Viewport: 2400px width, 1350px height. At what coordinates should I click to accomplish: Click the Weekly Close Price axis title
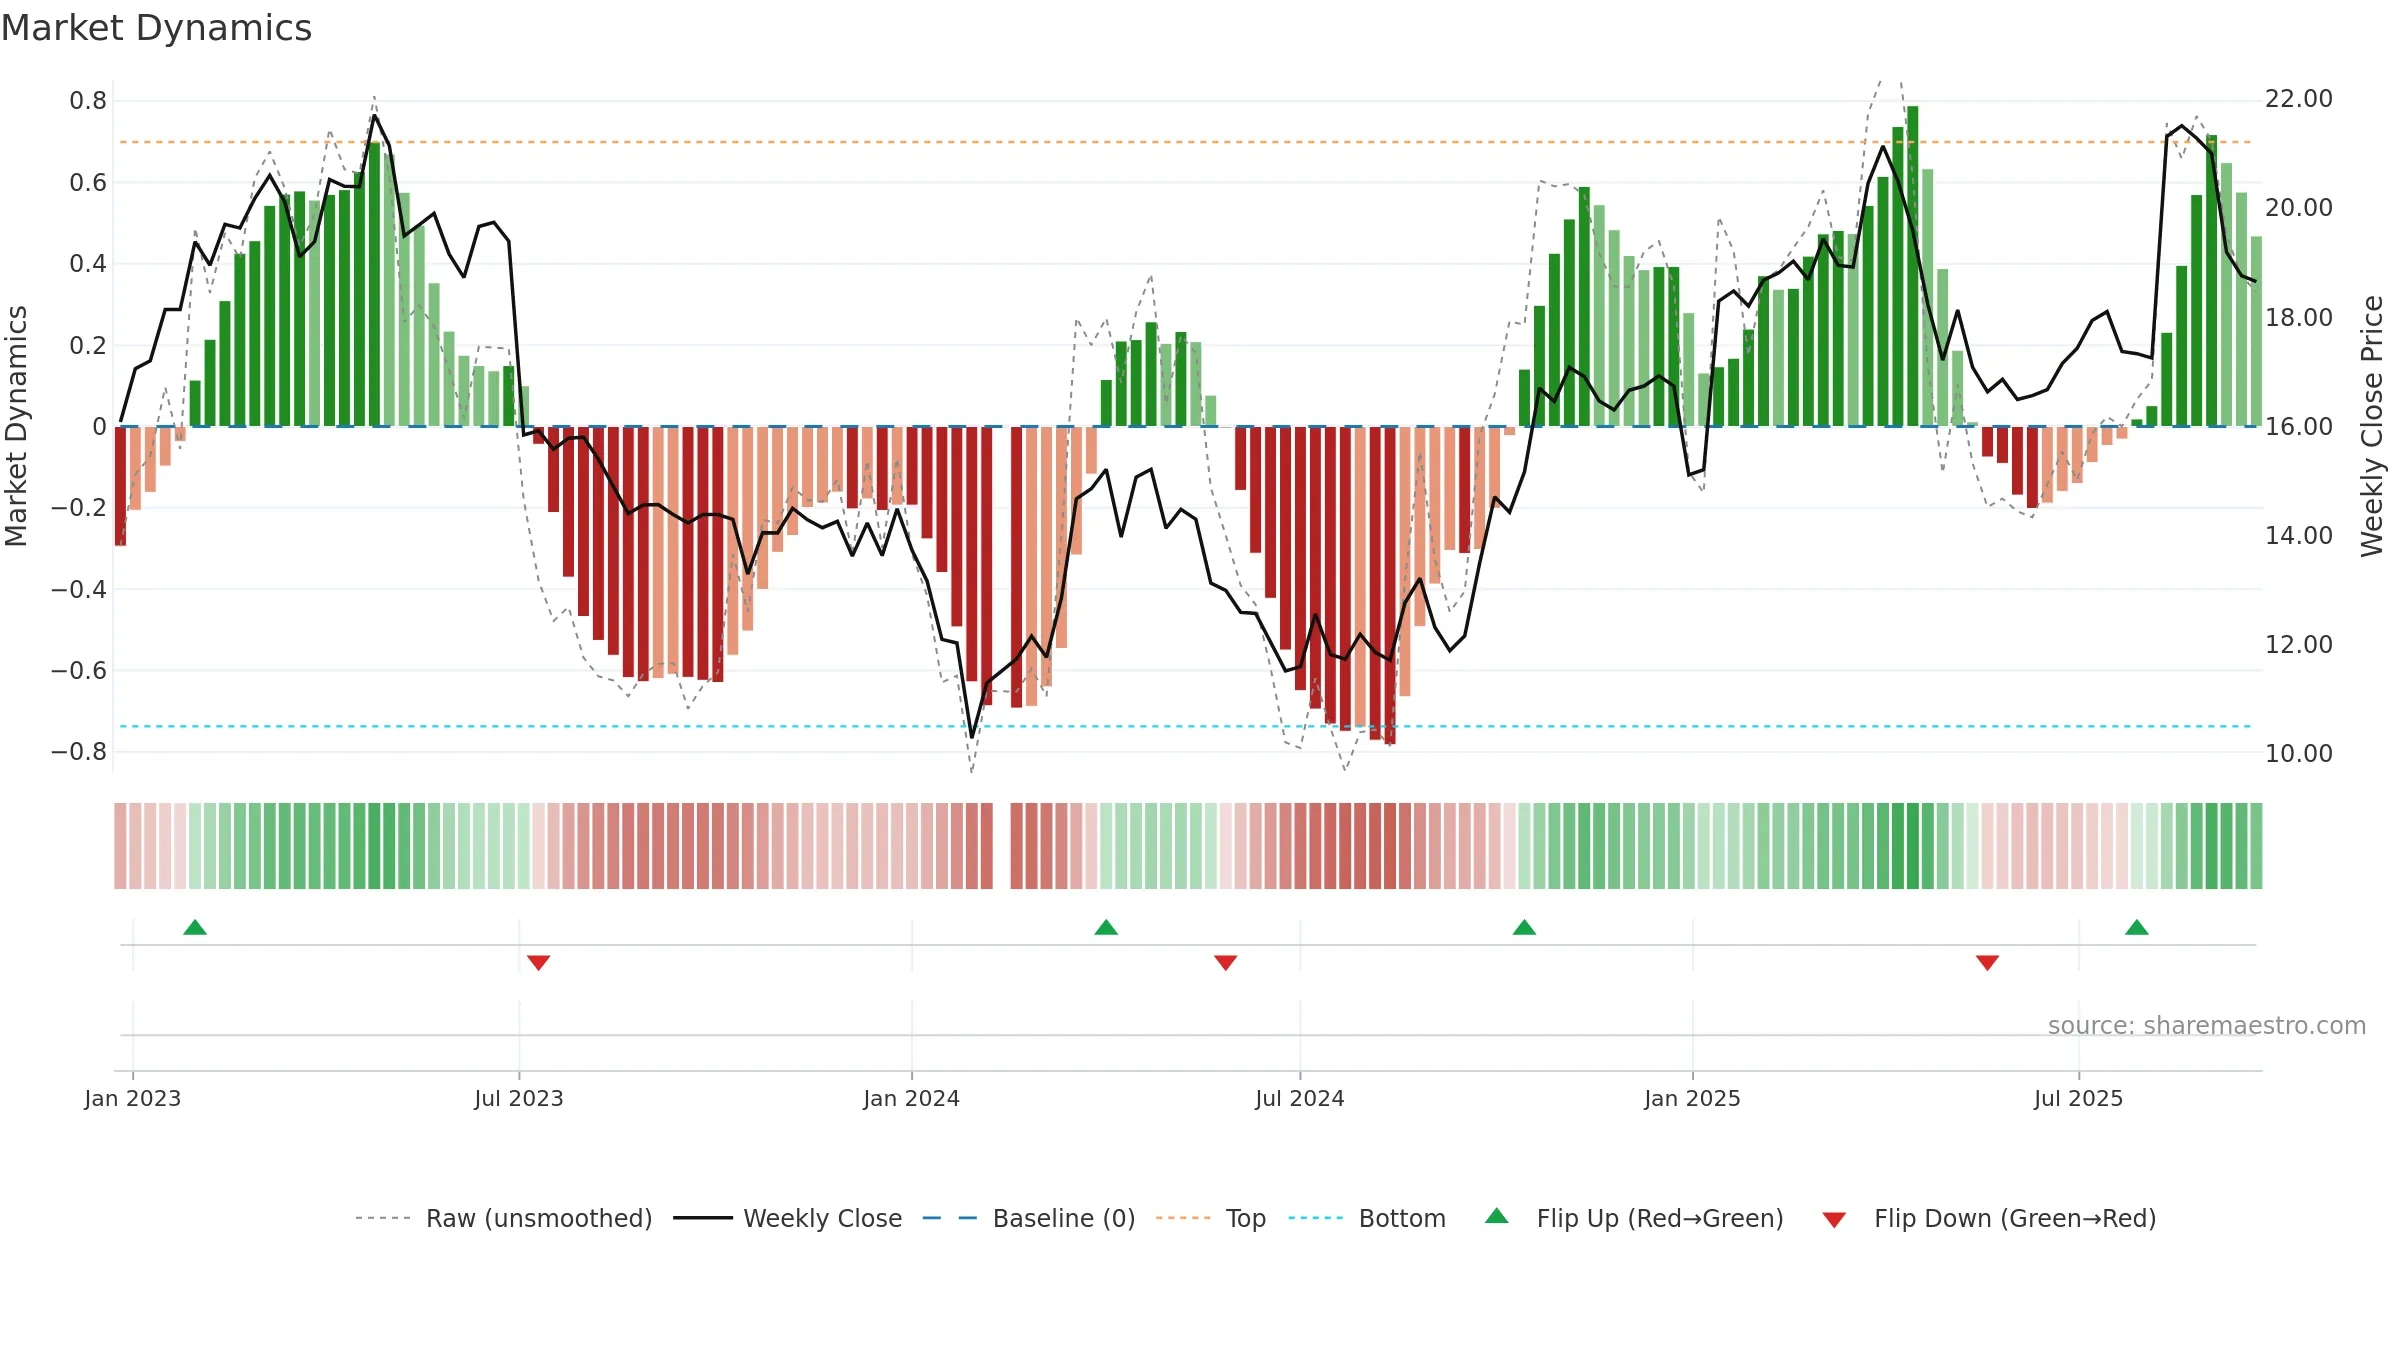pos(2373,426)
